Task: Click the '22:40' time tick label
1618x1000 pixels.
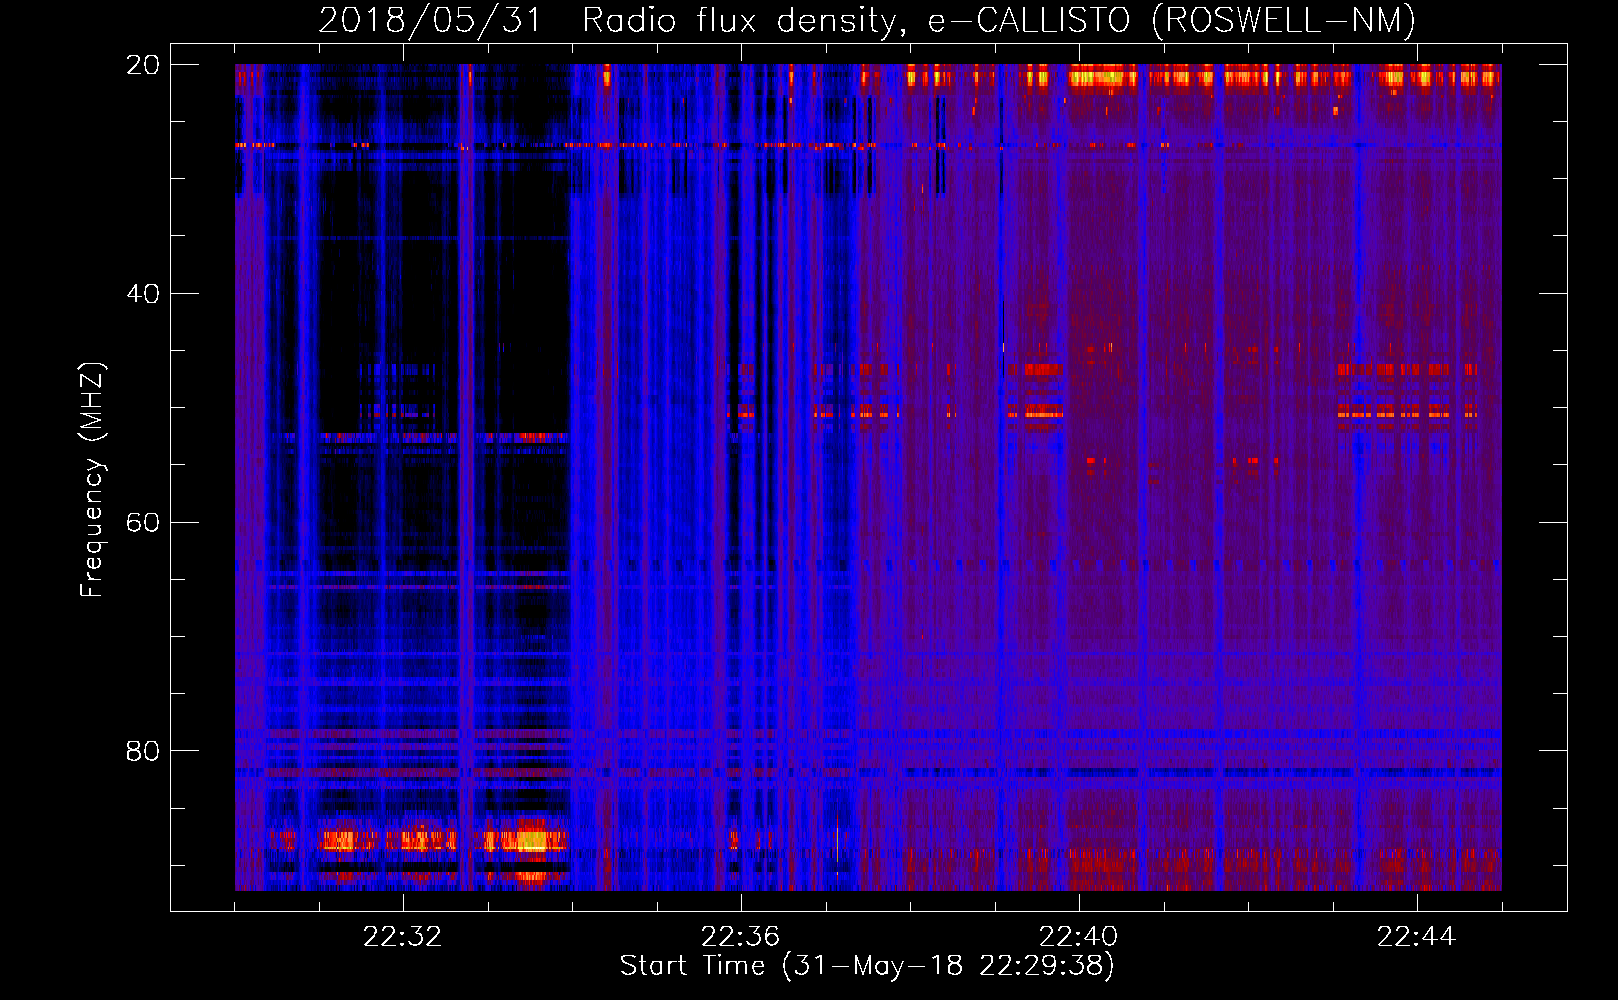Action: 1078,937
